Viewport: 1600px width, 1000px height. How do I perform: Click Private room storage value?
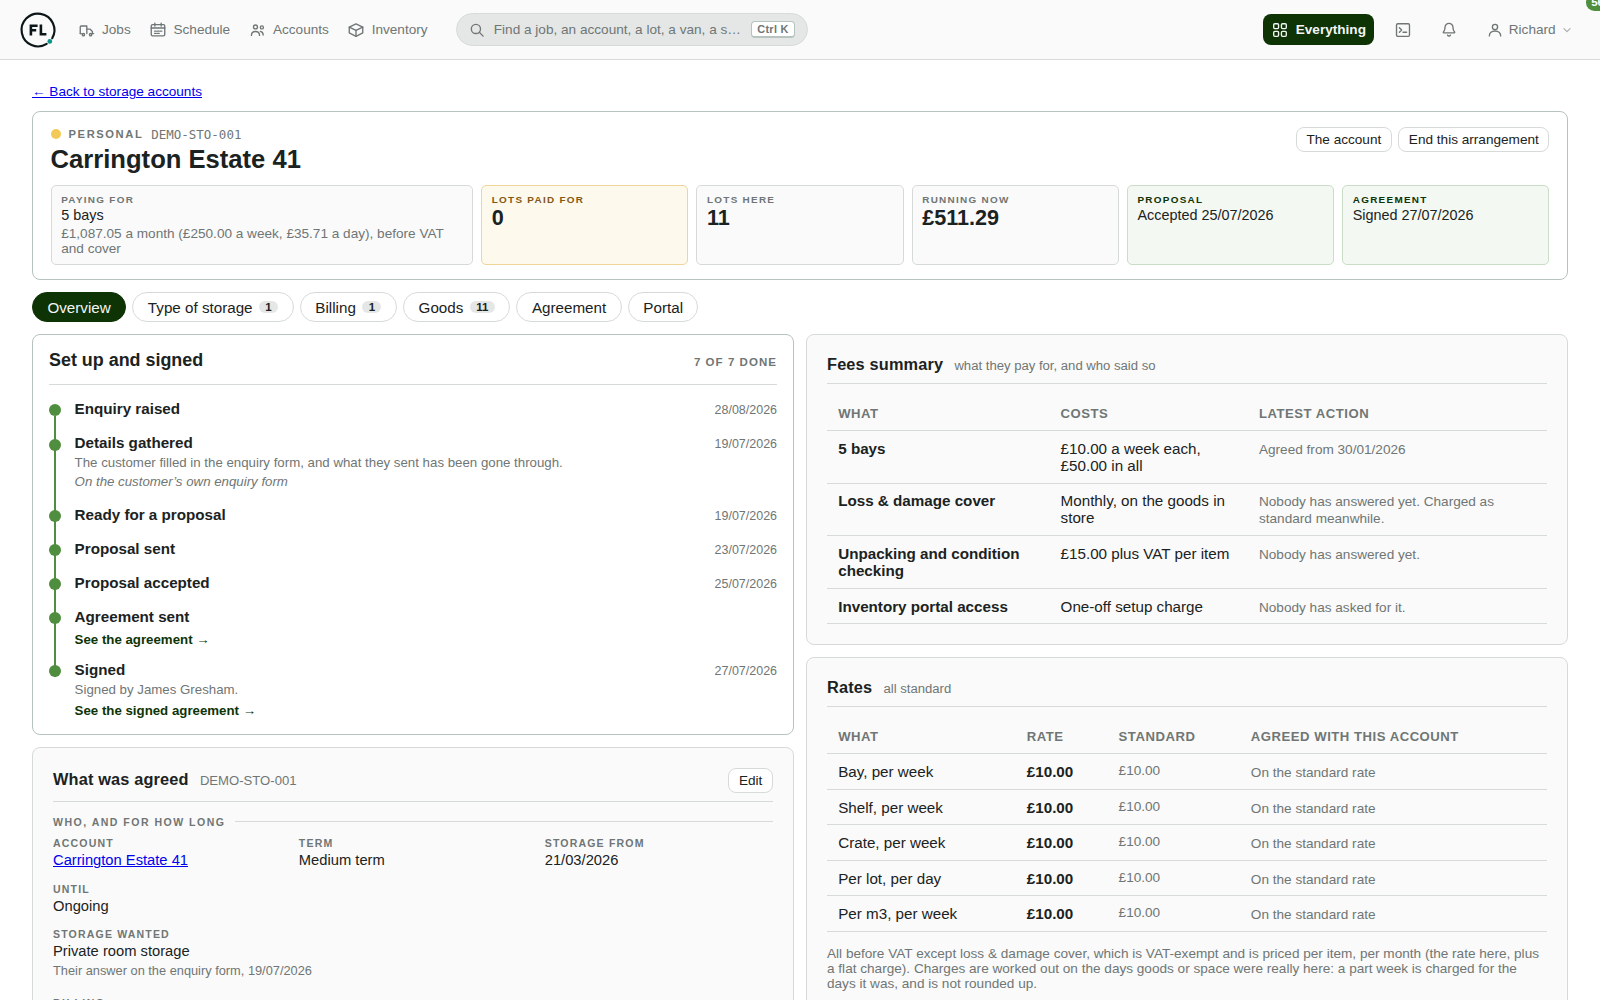tap(121, 951)
